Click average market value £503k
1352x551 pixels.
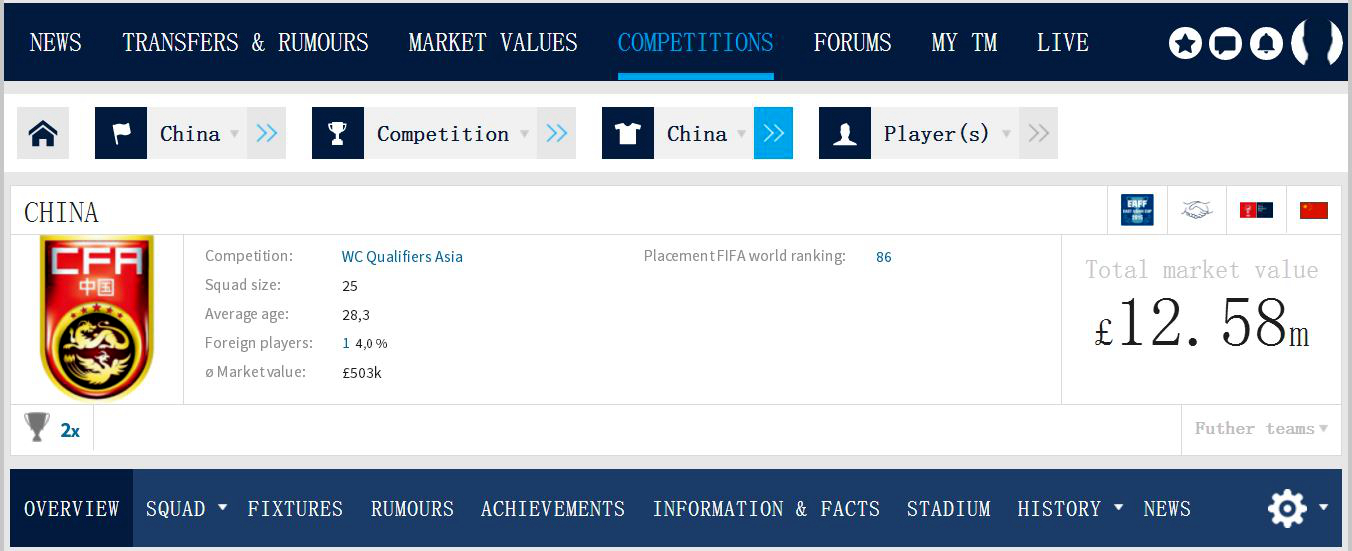tap(362, 373)
